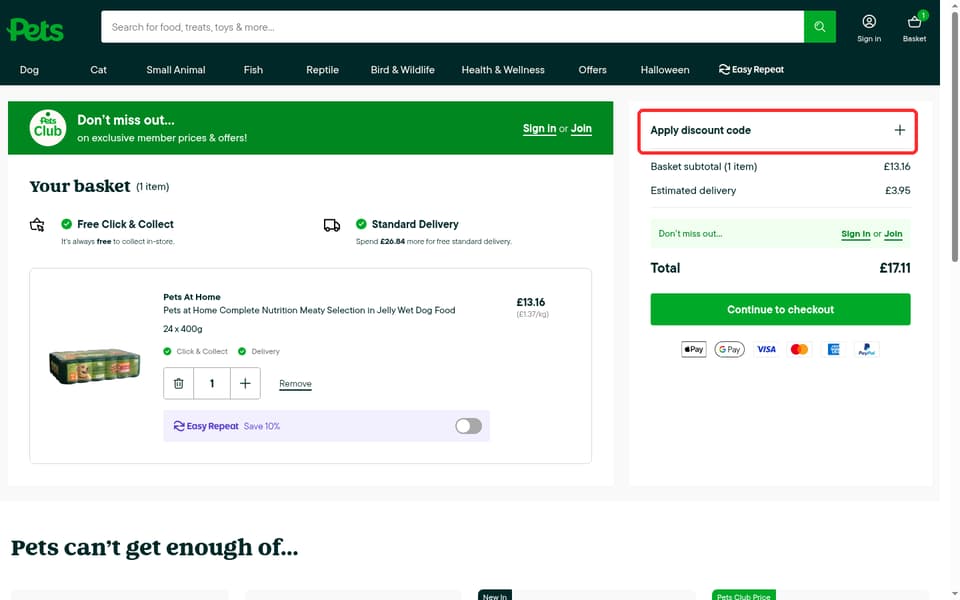Click green check beside Free Click & Collect

[67, 224]
